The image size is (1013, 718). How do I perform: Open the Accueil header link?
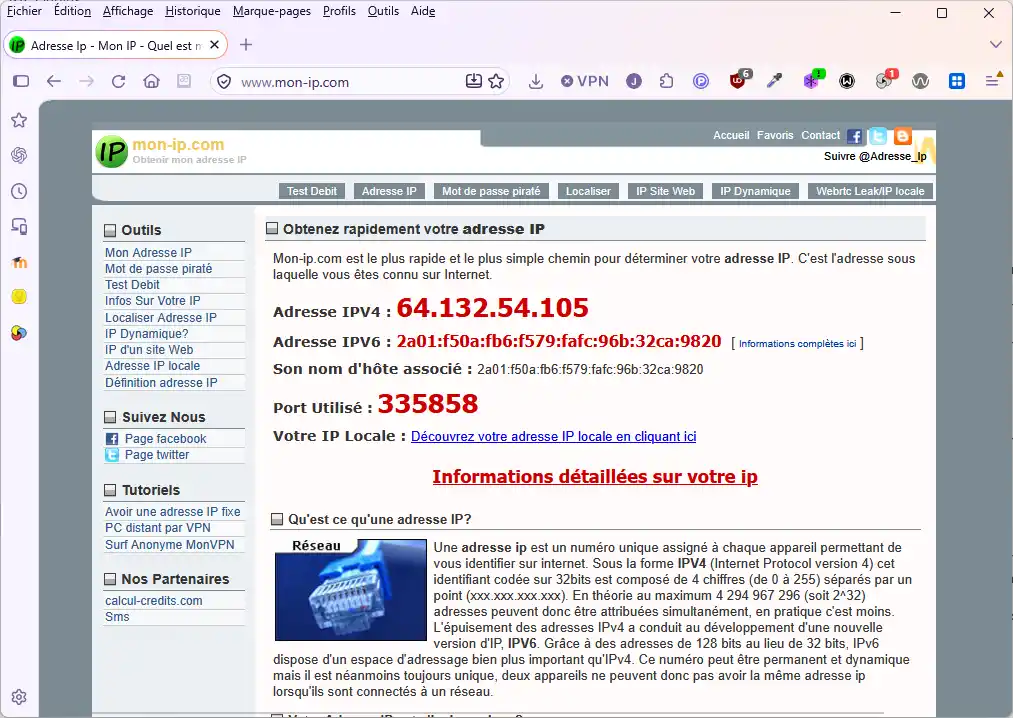click(x=731, y=135)
